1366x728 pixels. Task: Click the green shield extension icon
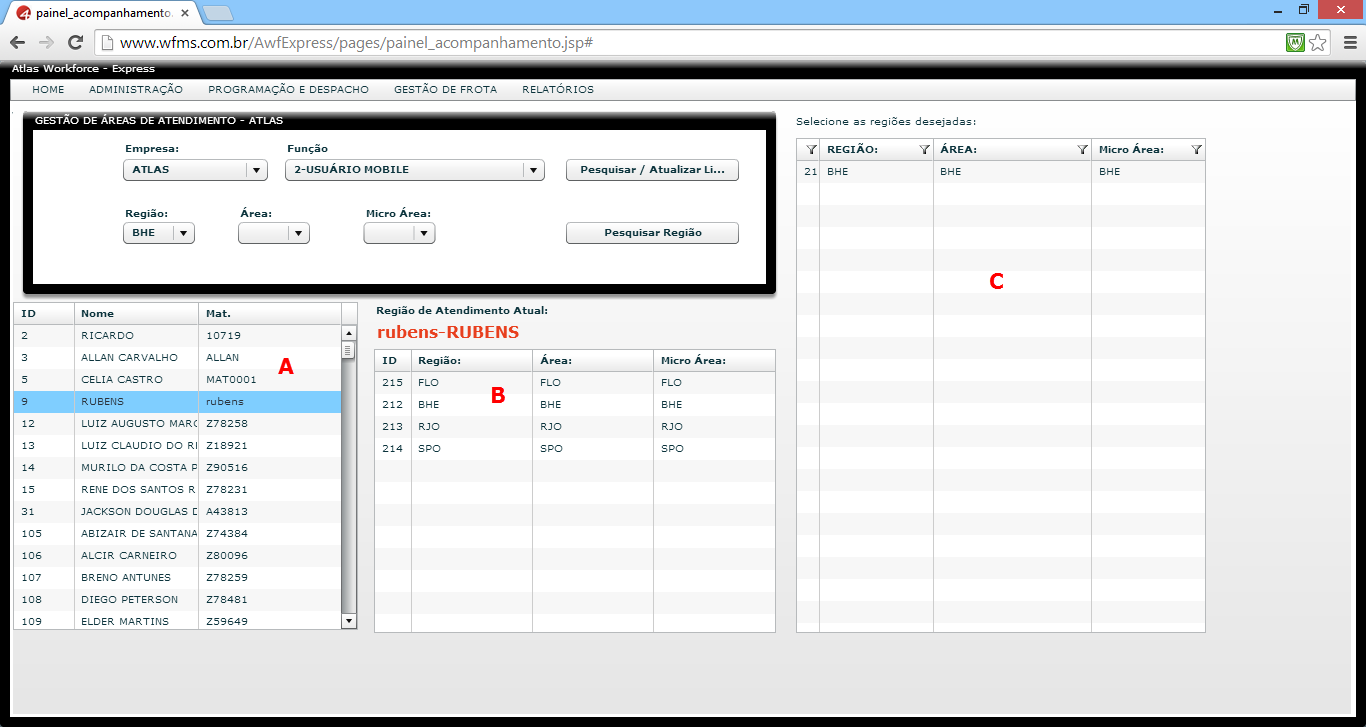pos(1296,43)
